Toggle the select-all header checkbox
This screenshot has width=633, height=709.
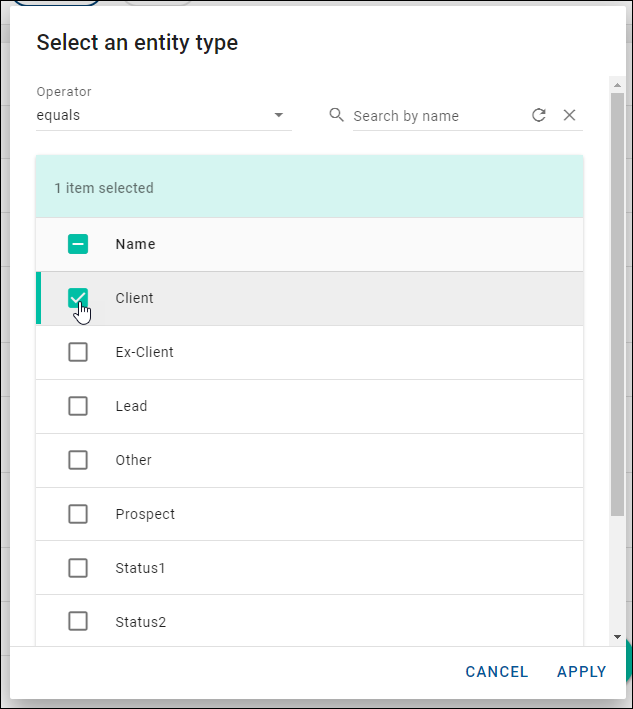tap(78, 244)
